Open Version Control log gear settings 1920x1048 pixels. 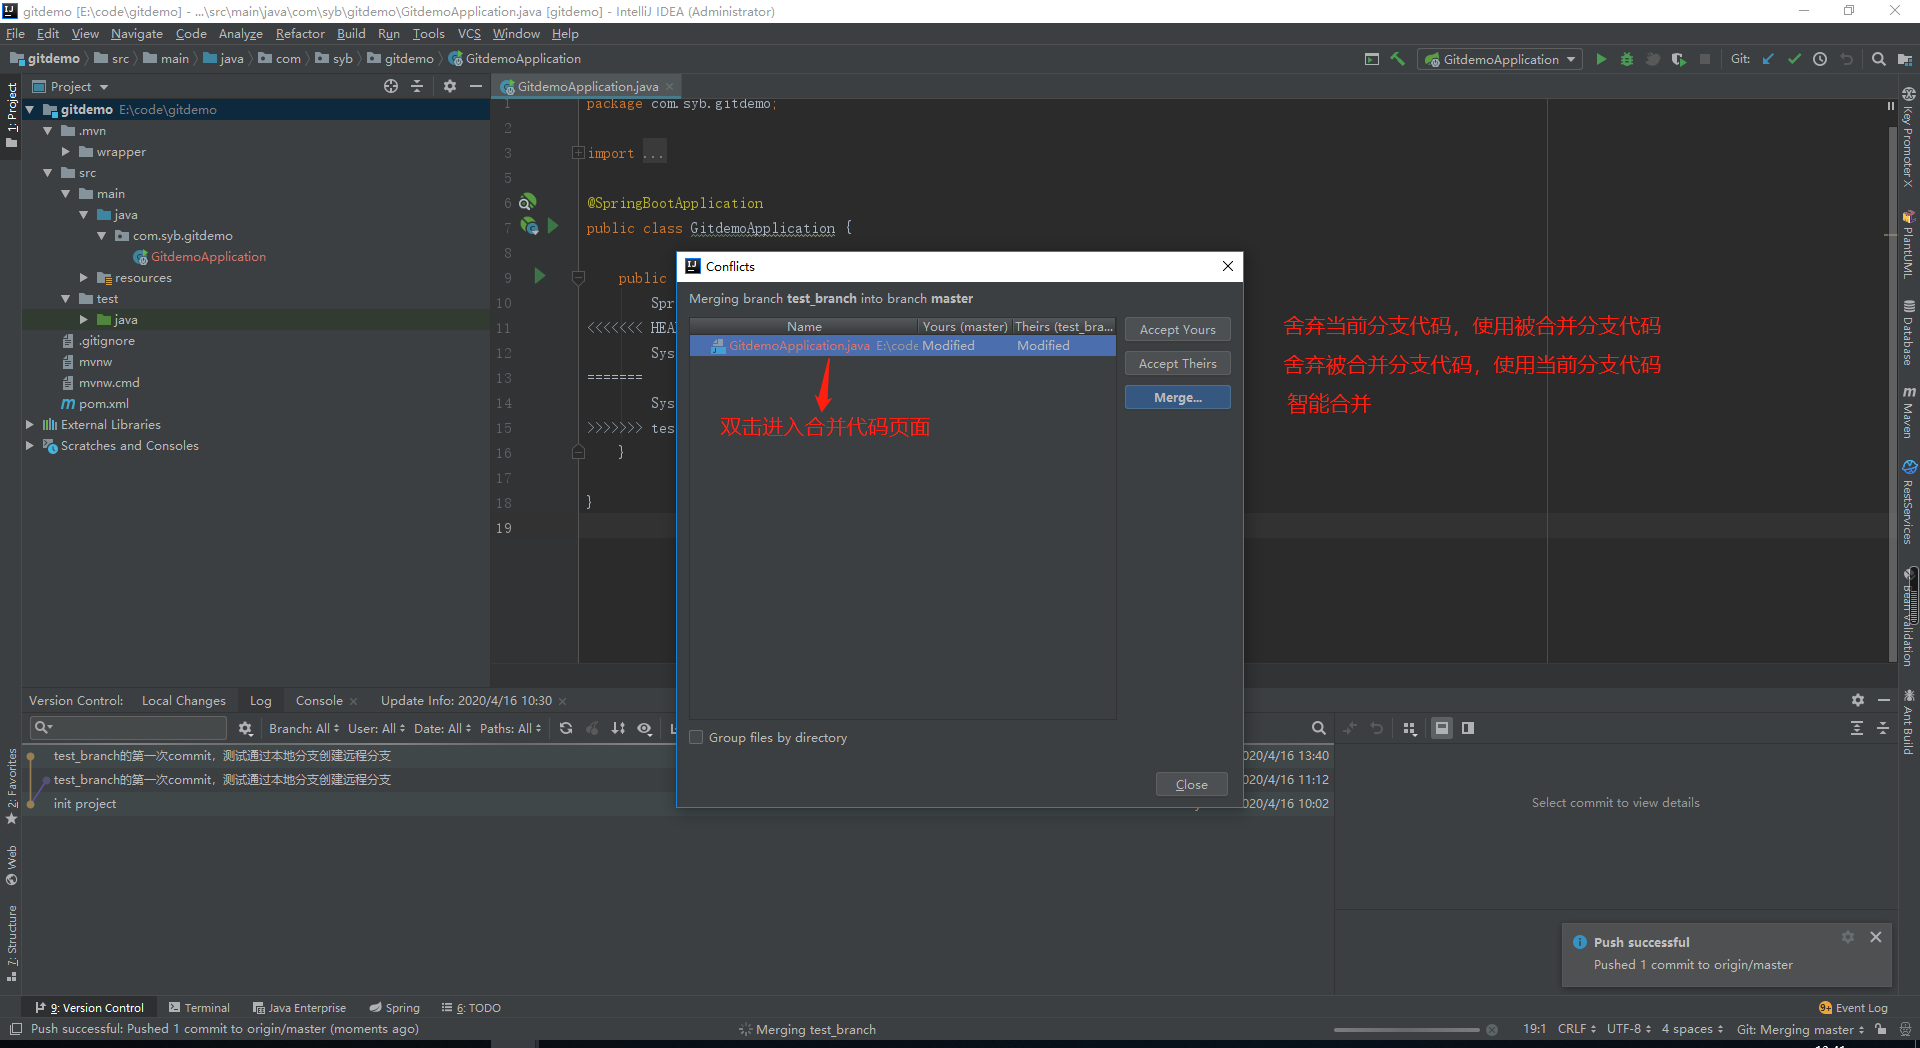click(x=245, y=728)
